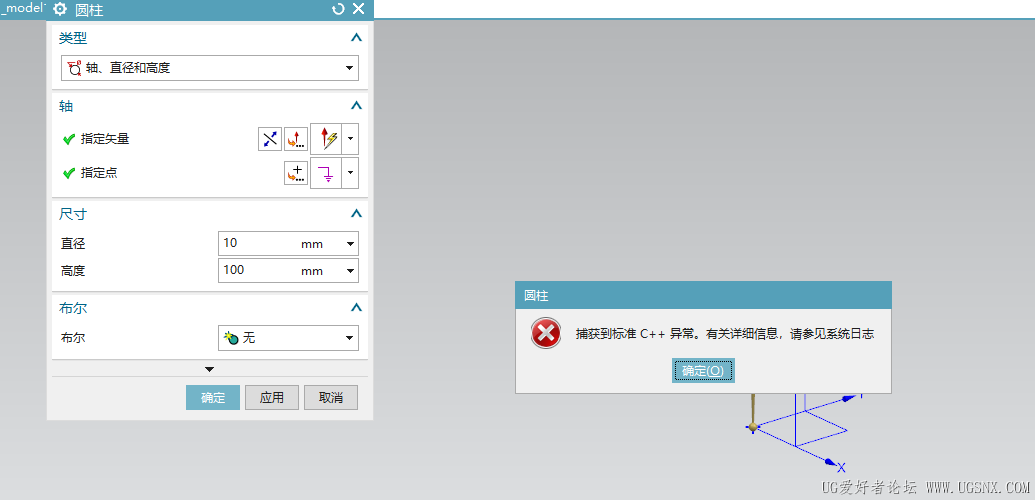1035x500 pixels.
Task: Click the 确定 button in Cylinder dialog
Action: click(x=213, y=398)
